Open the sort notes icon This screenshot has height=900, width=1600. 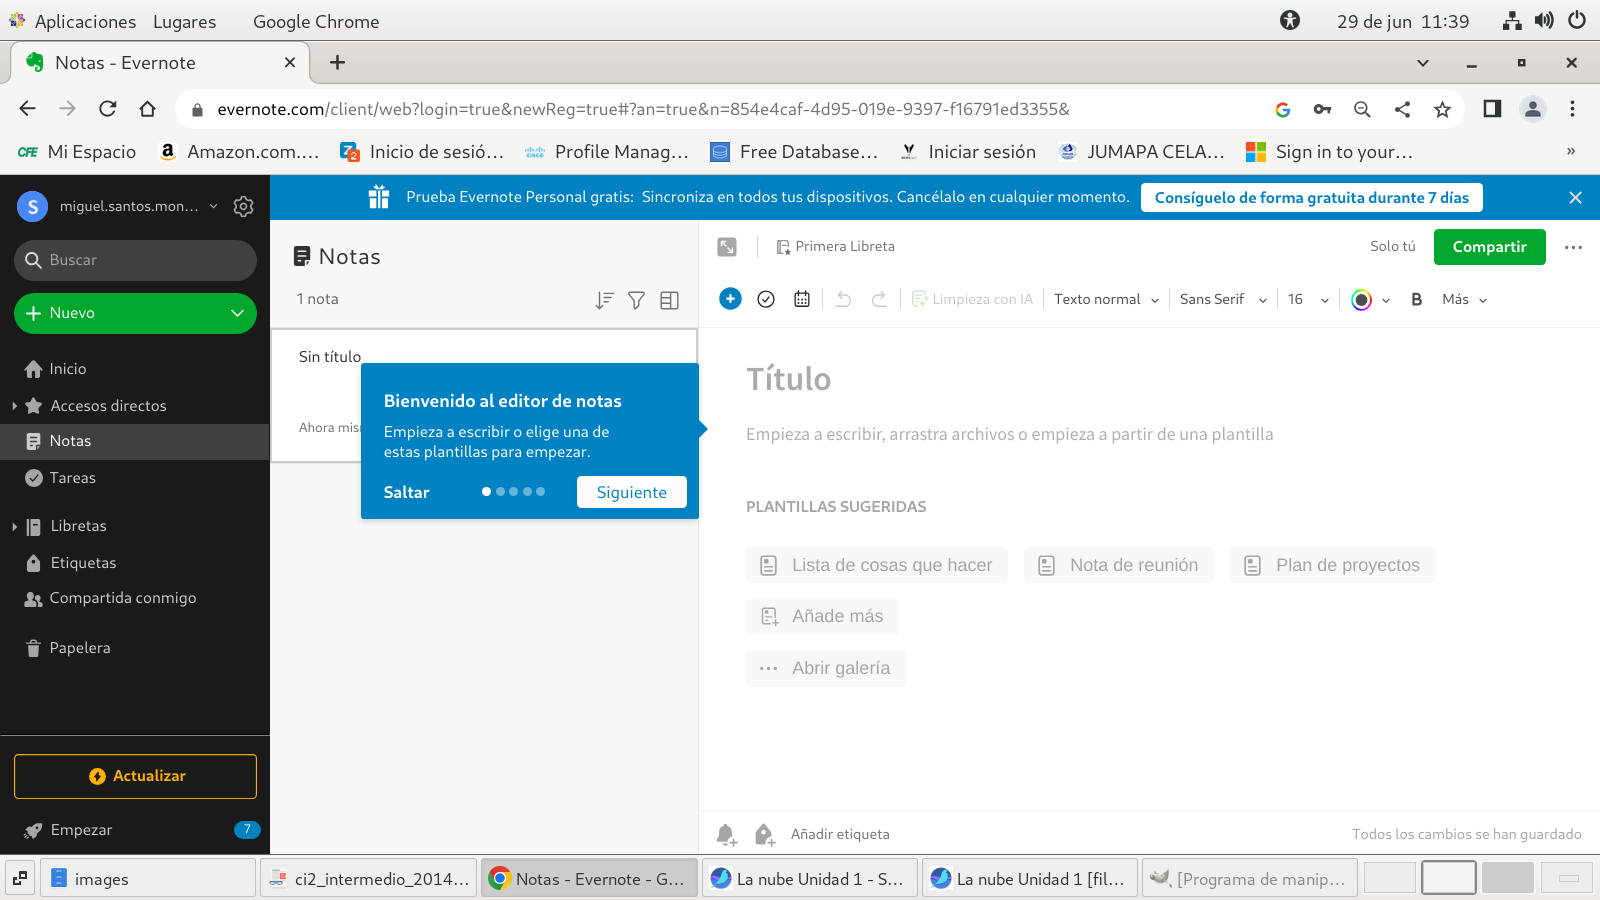604,300
